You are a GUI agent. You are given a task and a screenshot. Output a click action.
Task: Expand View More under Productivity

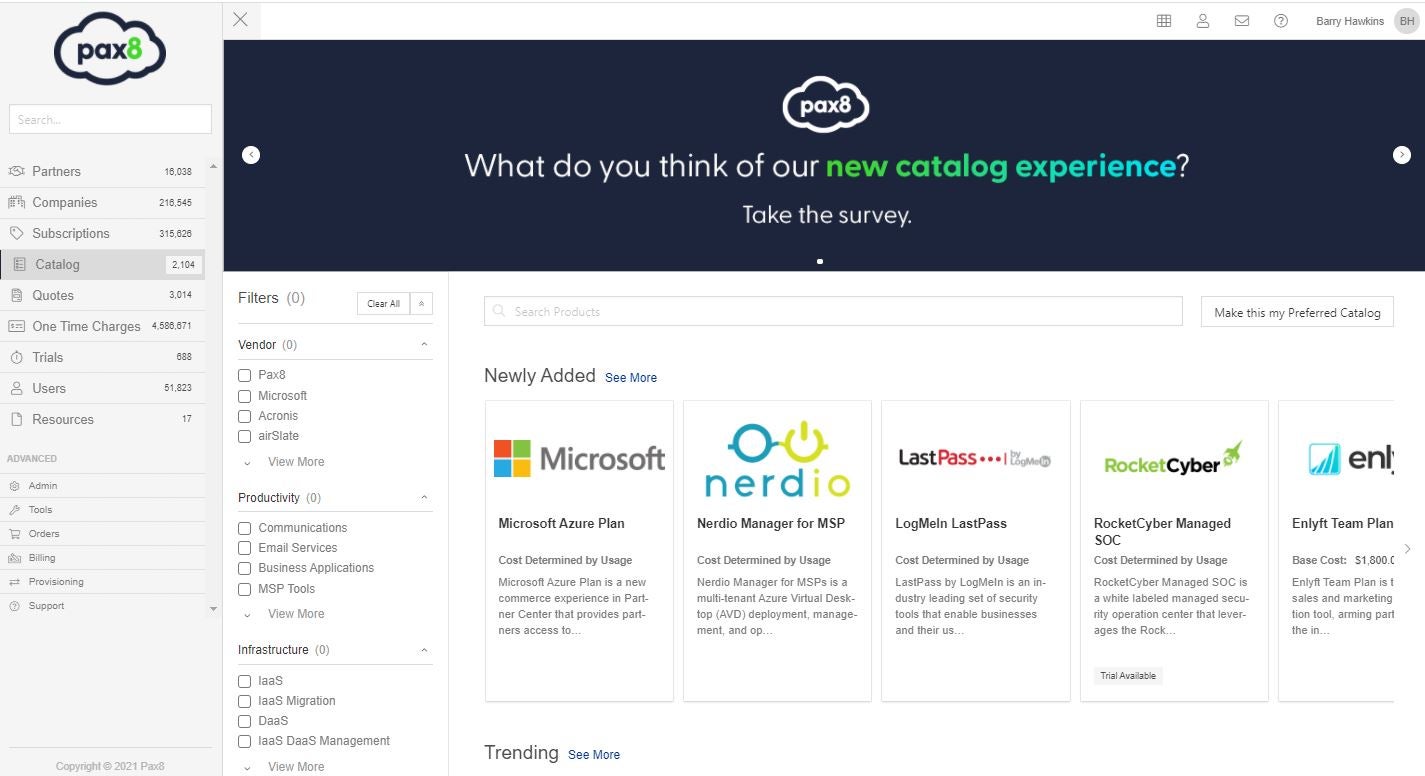296,614
